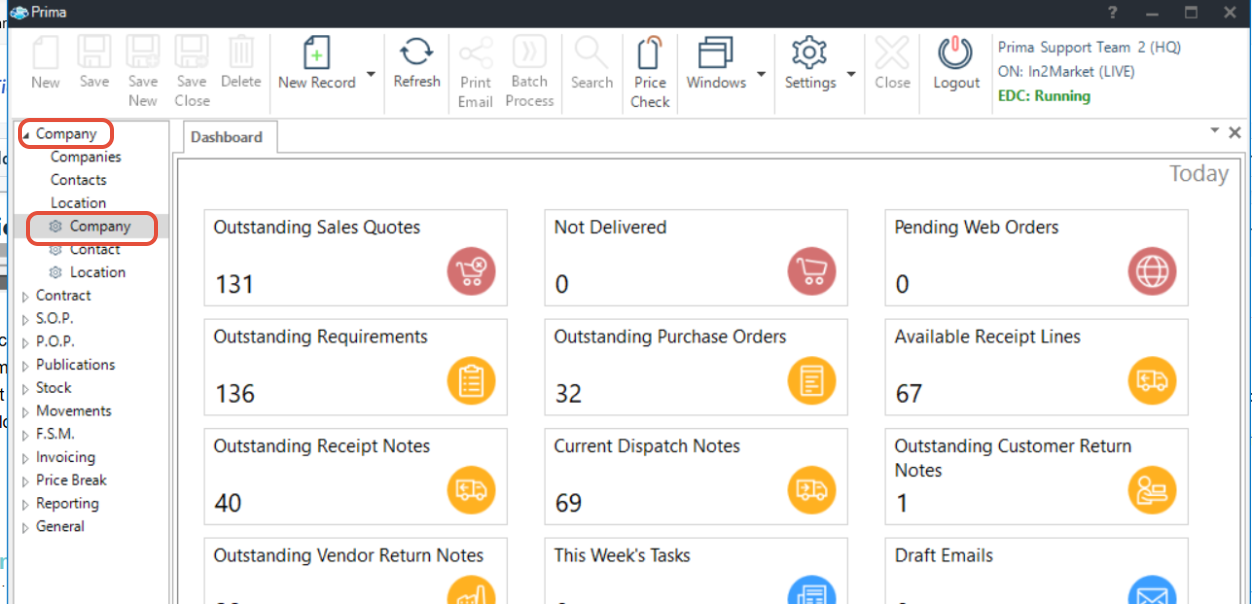Open Companies in the tree
The width and height of the screenshot is (1252, 604).
click(86, 157)
